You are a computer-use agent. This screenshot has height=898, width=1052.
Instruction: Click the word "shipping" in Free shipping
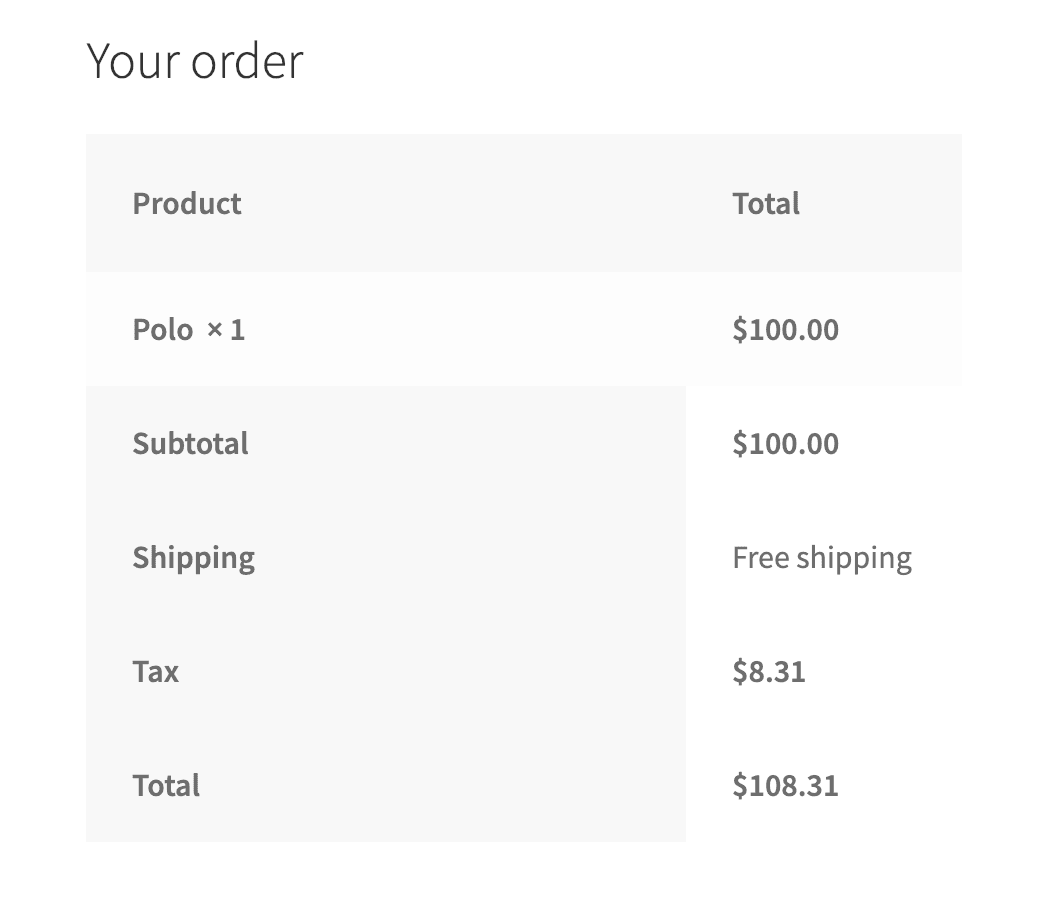854,558
